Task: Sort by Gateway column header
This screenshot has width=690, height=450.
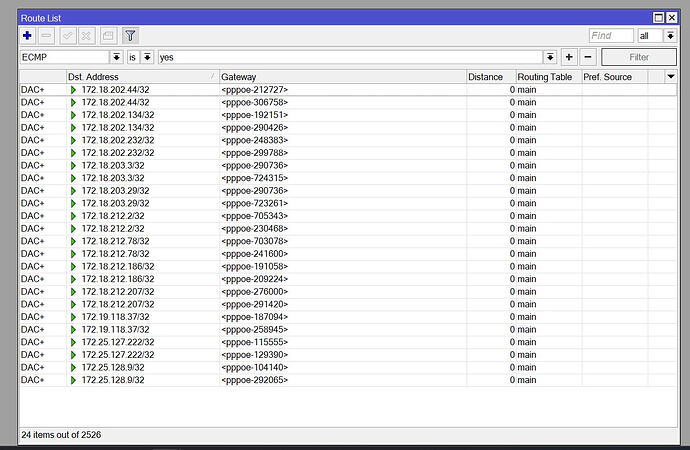Action: pyautogui.click(x=343, y=77)
